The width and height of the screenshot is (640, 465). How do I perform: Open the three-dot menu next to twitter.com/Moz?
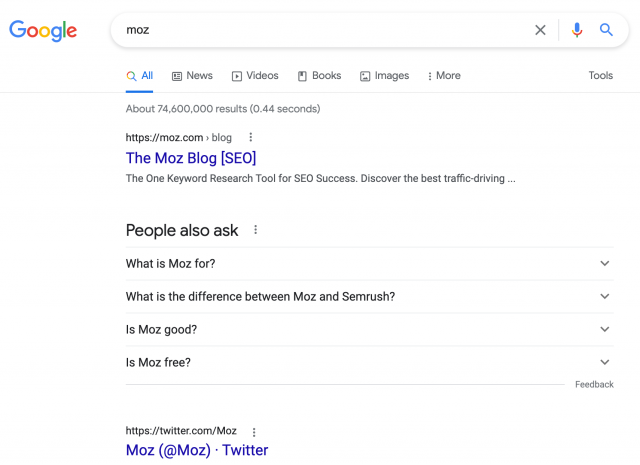(x=254, y=432)
